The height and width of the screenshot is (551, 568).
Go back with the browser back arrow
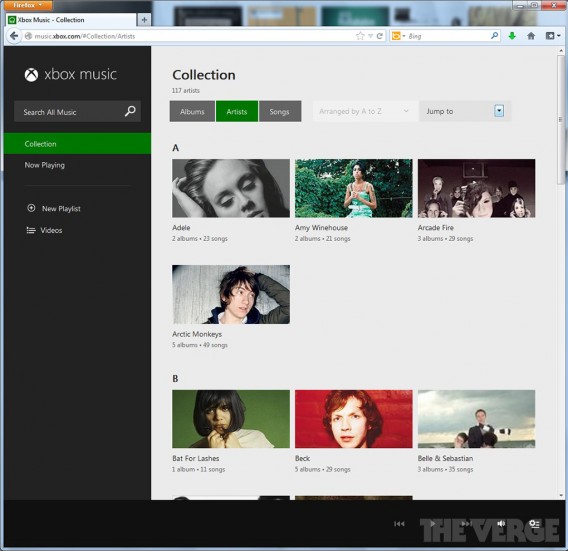click(14, 36)
